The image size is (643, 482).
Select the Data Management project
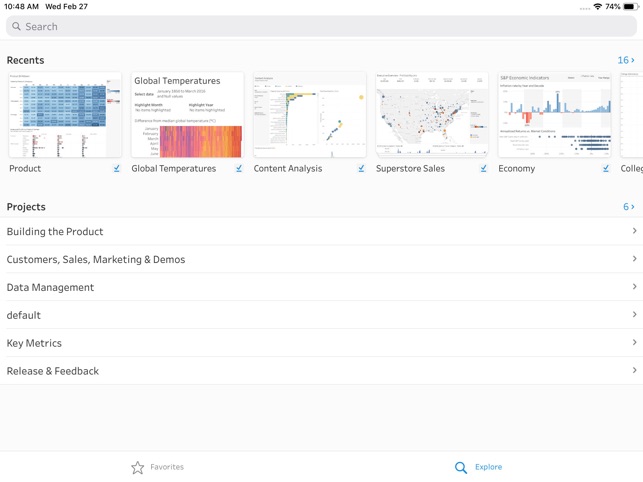tap(322, 287)
